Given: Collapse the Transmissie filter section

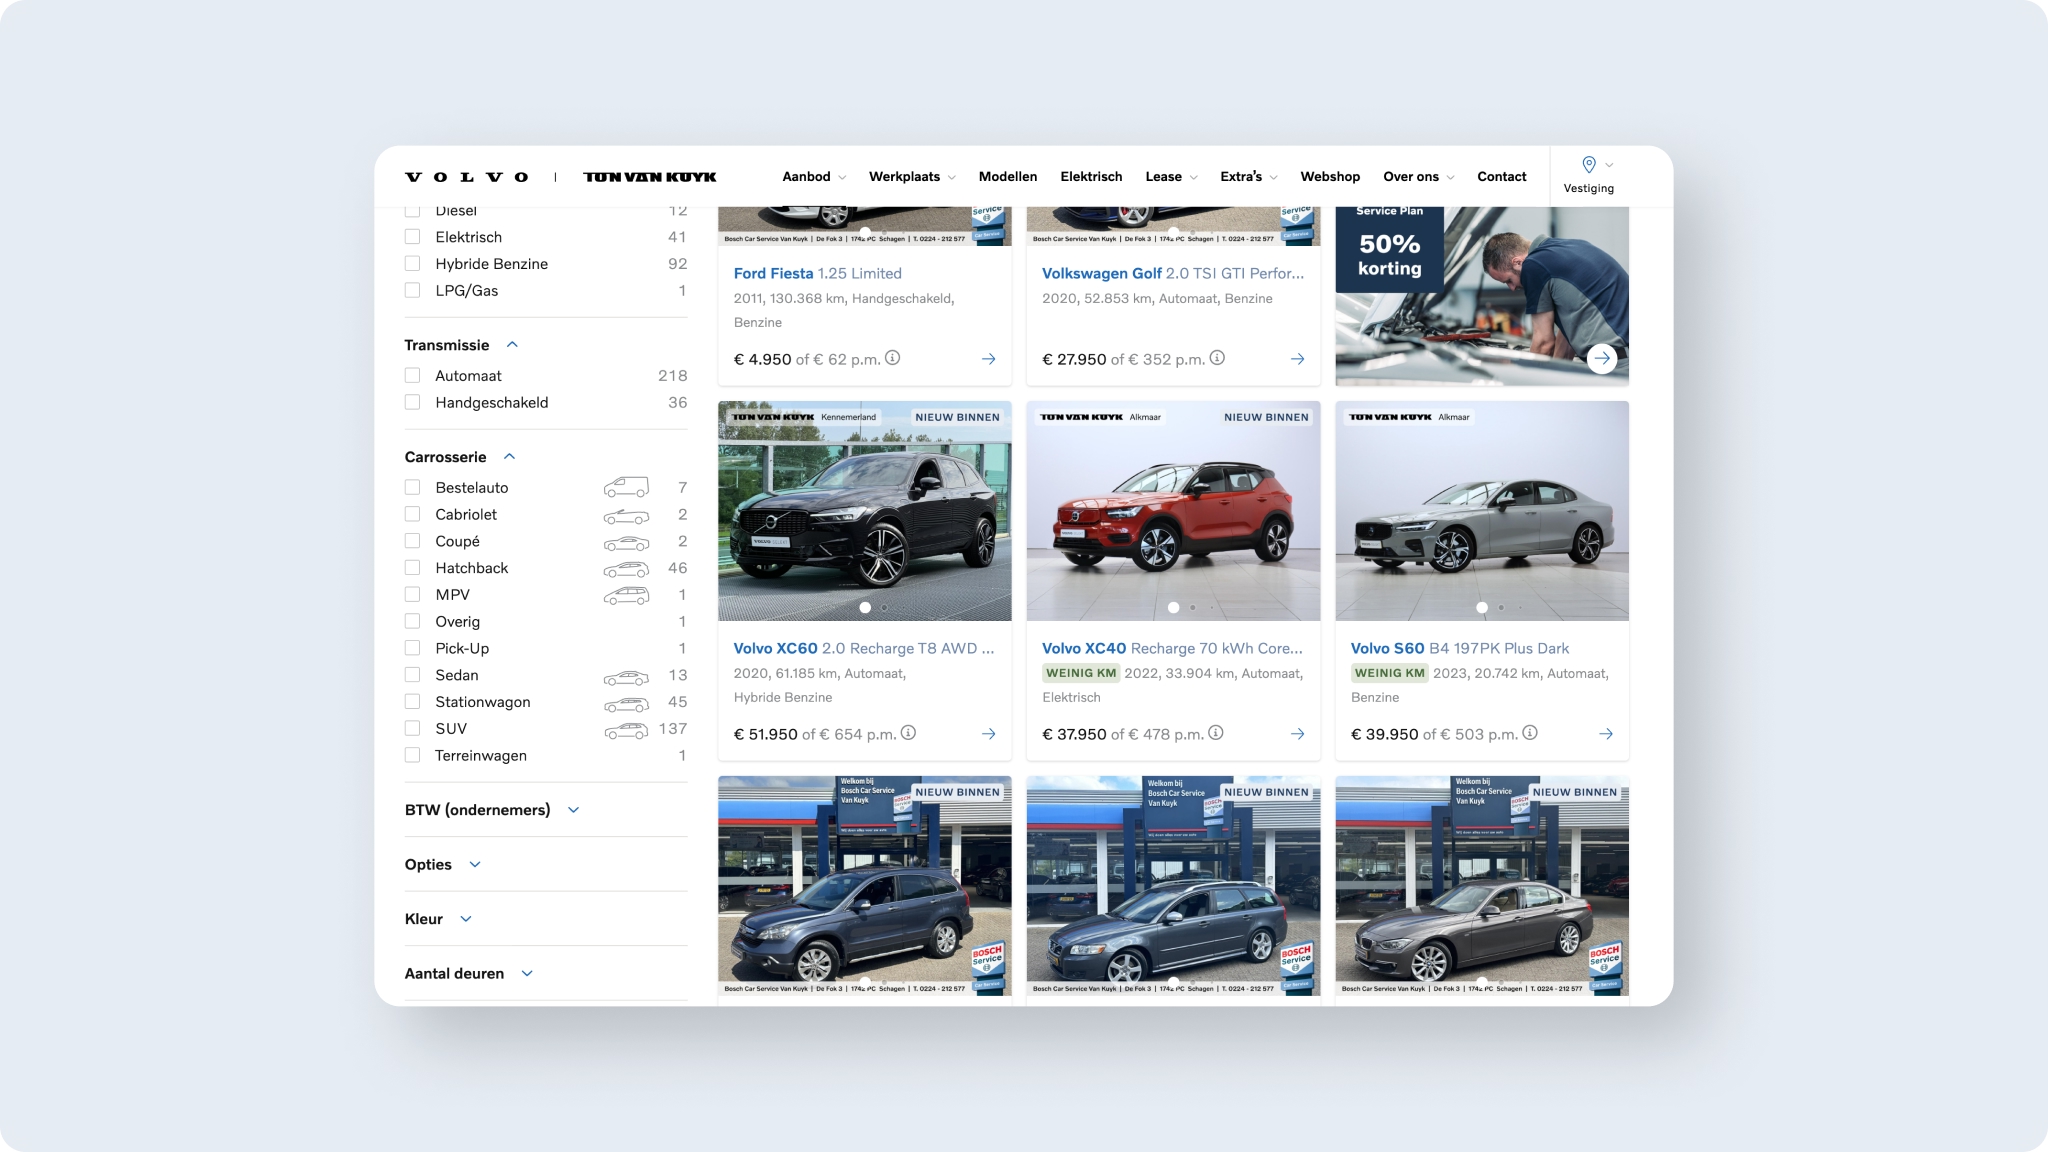Looking at the screenshot, I should click(513, 345).
